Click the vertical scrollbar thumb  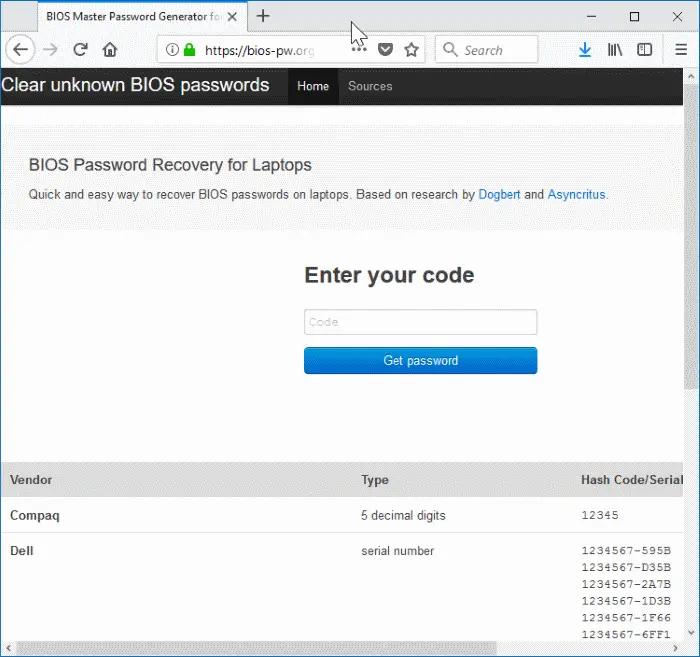click(x=691, y=237)
